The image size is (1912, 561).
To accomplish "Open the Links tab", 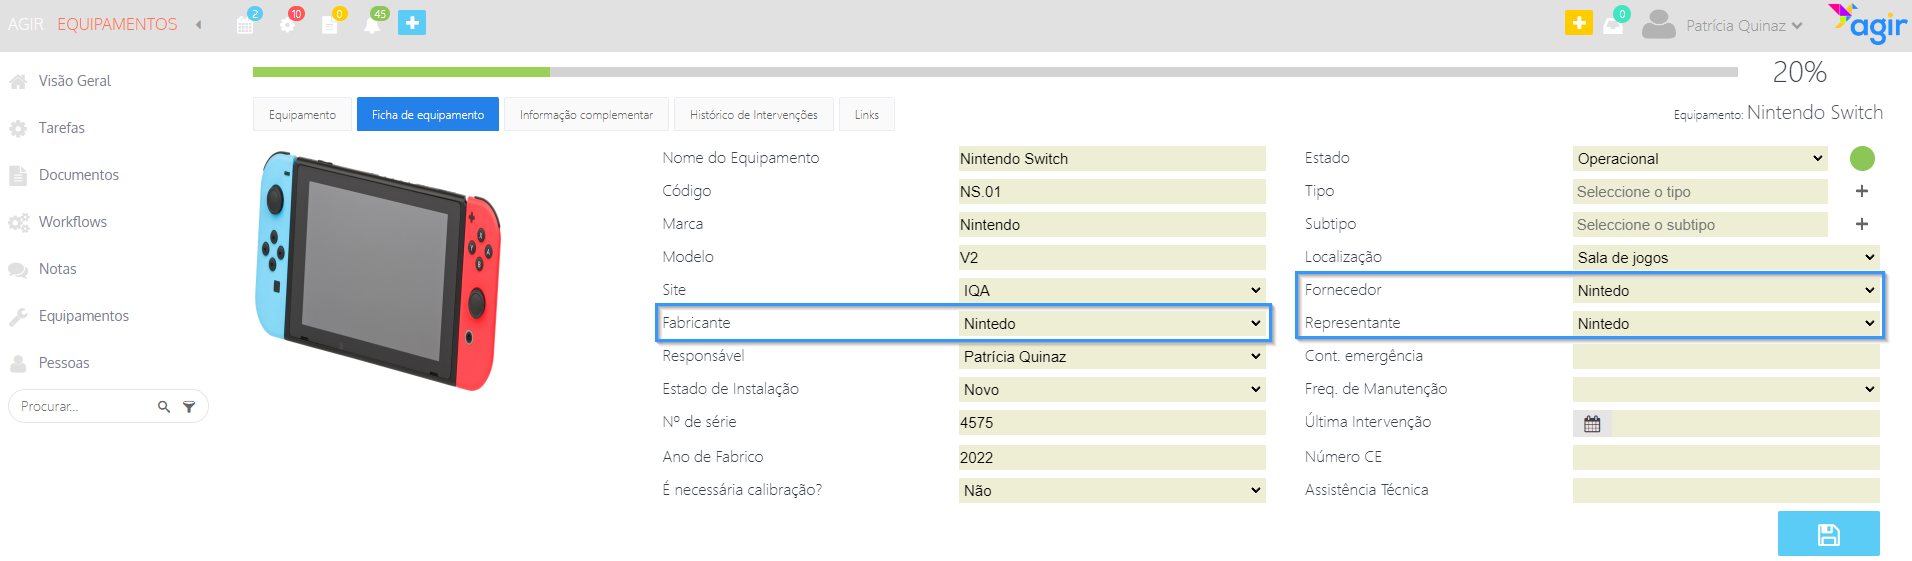I will click(x=866, y=115).
